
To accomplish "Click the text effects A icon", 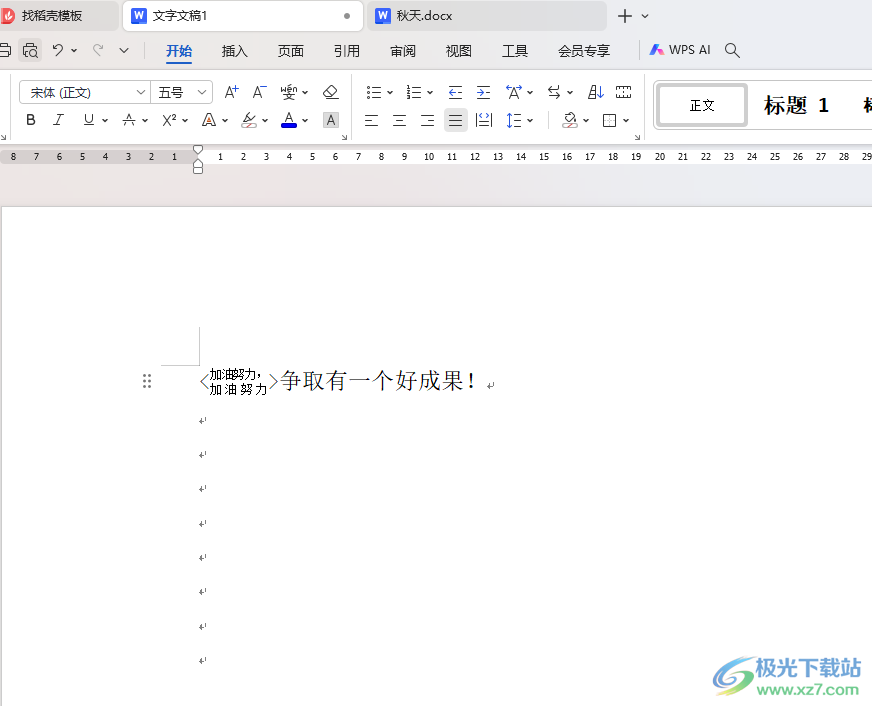I will click(x=209, y=120).
